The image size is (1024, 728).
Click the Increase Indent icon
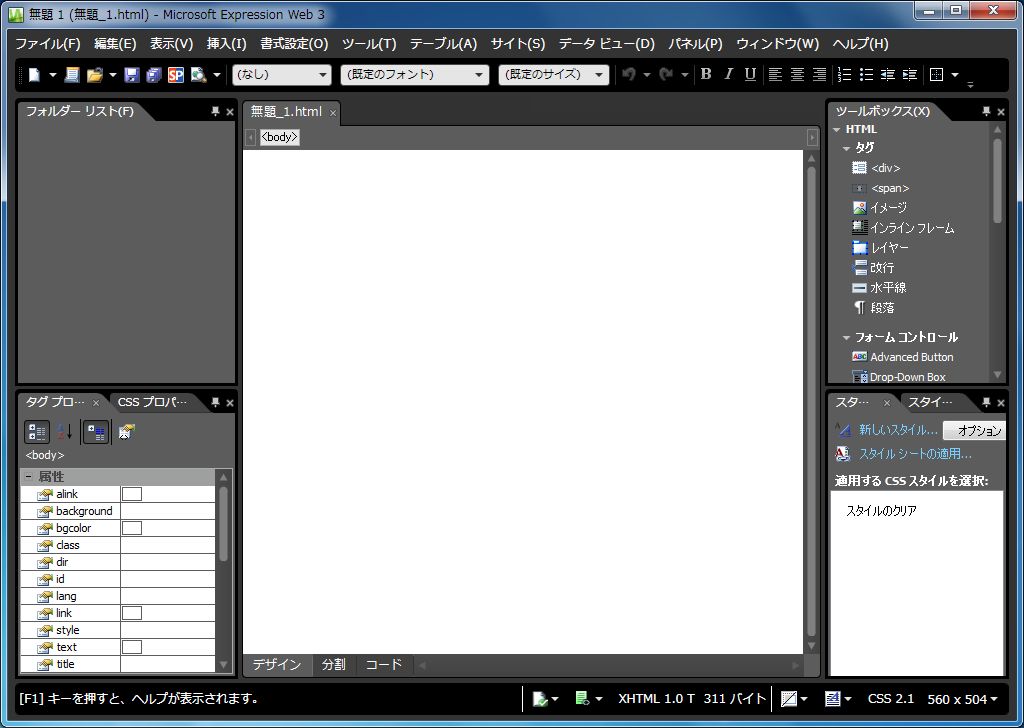(x=910, y=74)
